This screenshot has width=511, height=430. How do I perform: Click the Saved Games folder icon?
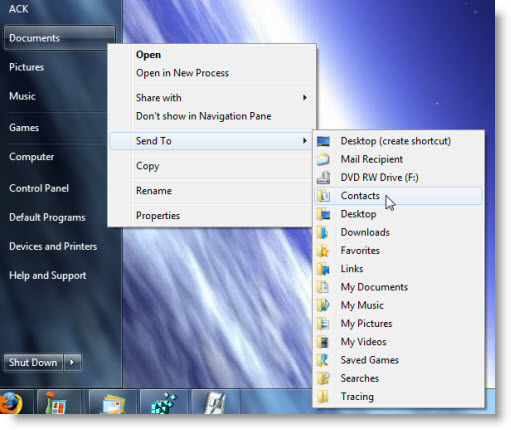(x=323, y=360)
